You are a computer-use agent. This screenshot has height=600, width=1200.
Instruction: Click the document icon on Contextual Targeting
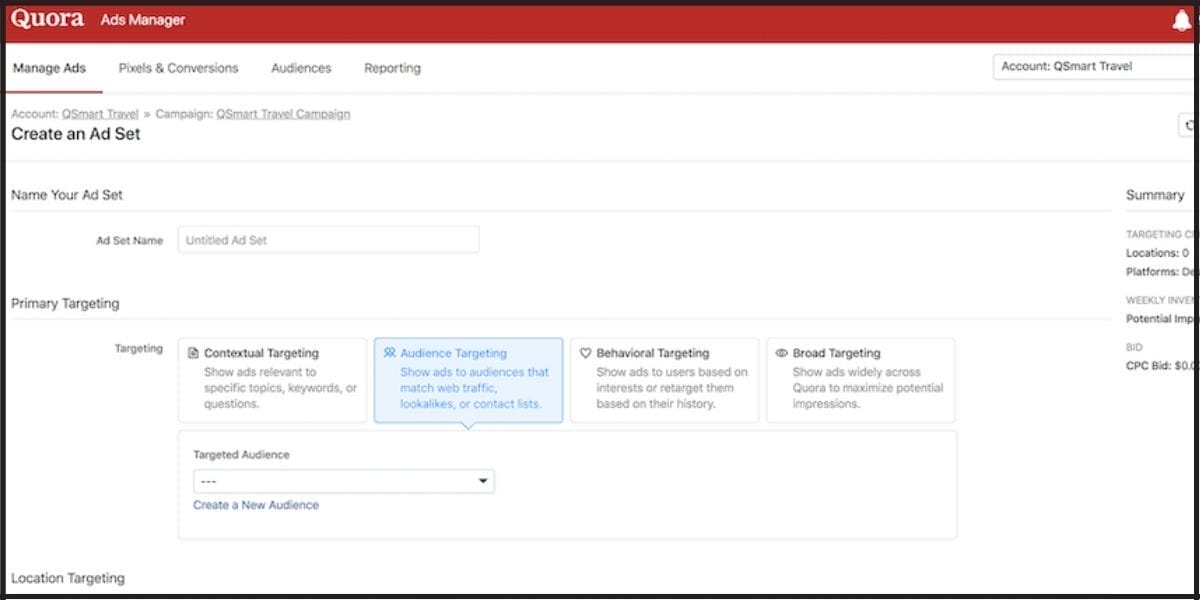click(192, 351)
